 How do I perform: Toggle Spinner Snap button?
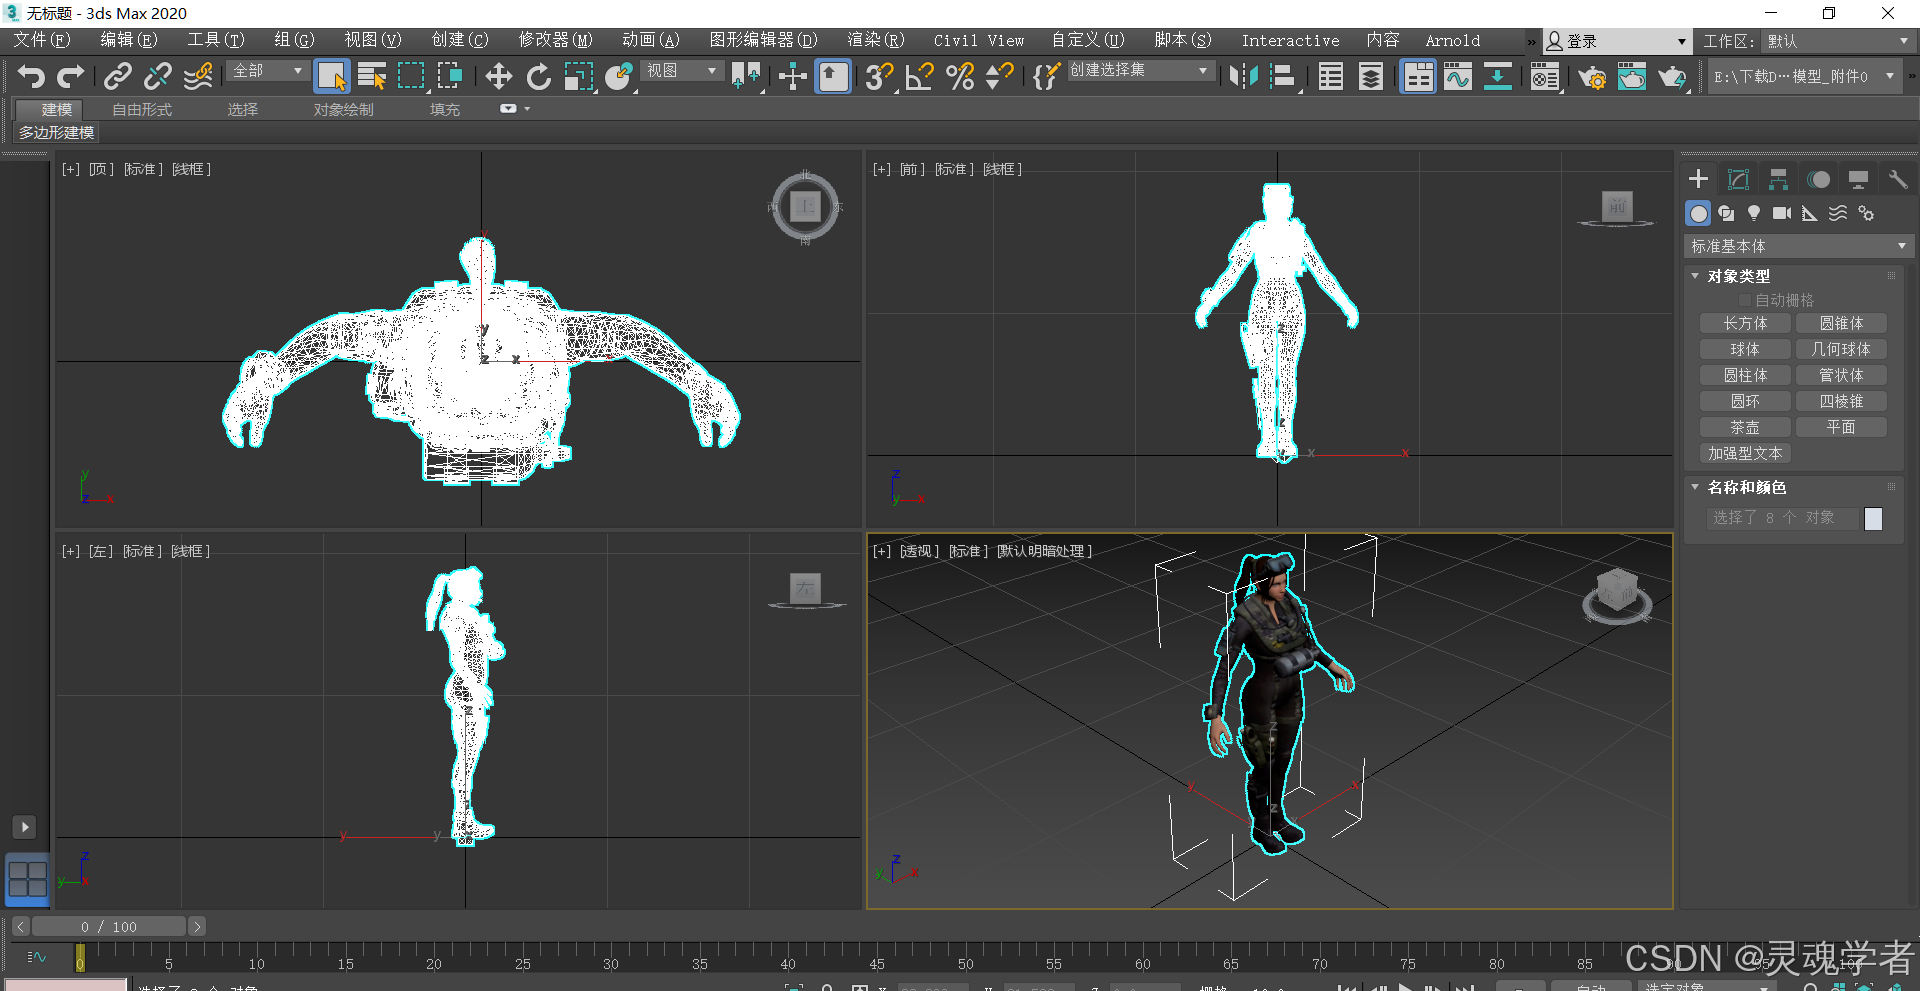point(1000,76)
